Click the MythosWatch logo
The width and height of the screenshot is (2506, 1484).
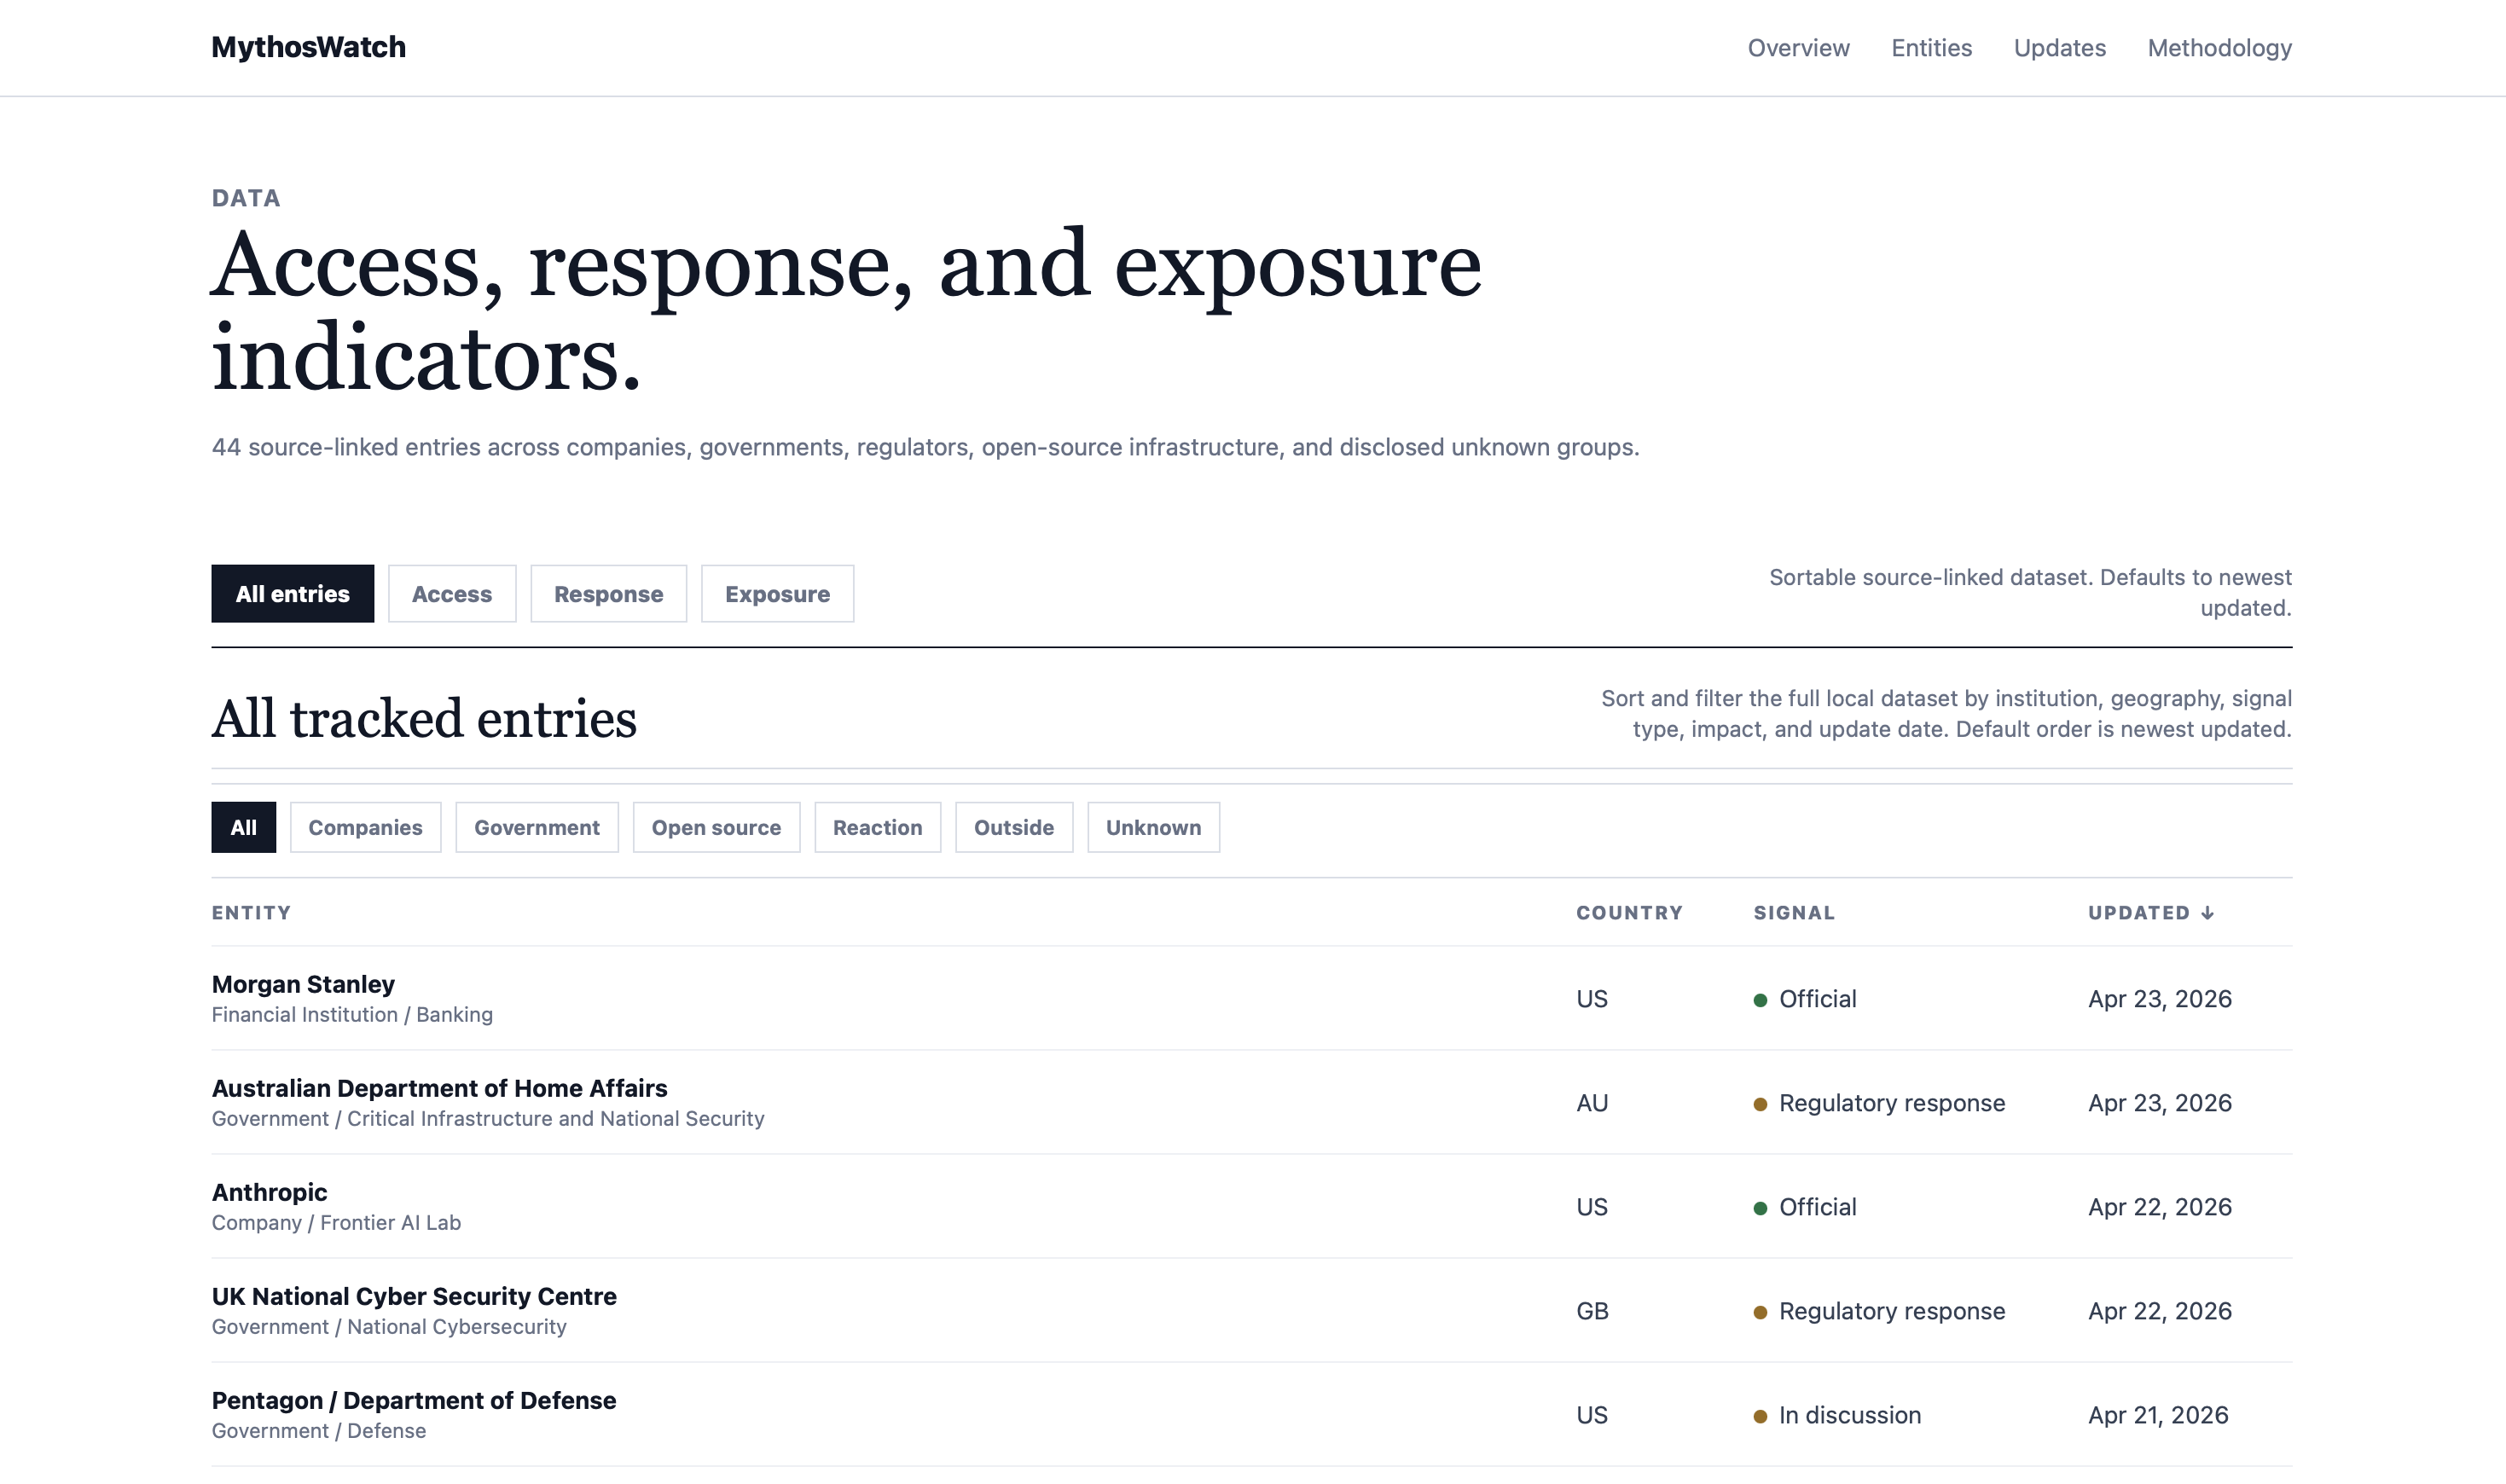pos(308,47)
